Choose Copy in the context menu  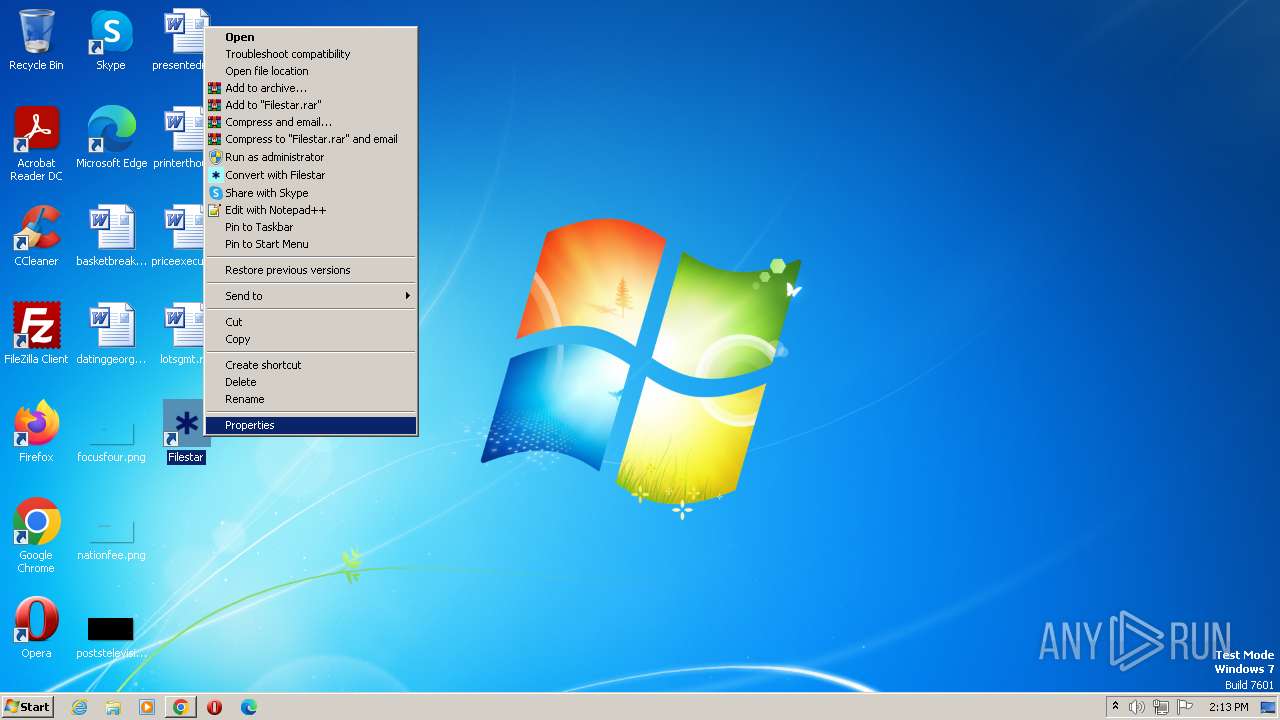tap(311, 339)
